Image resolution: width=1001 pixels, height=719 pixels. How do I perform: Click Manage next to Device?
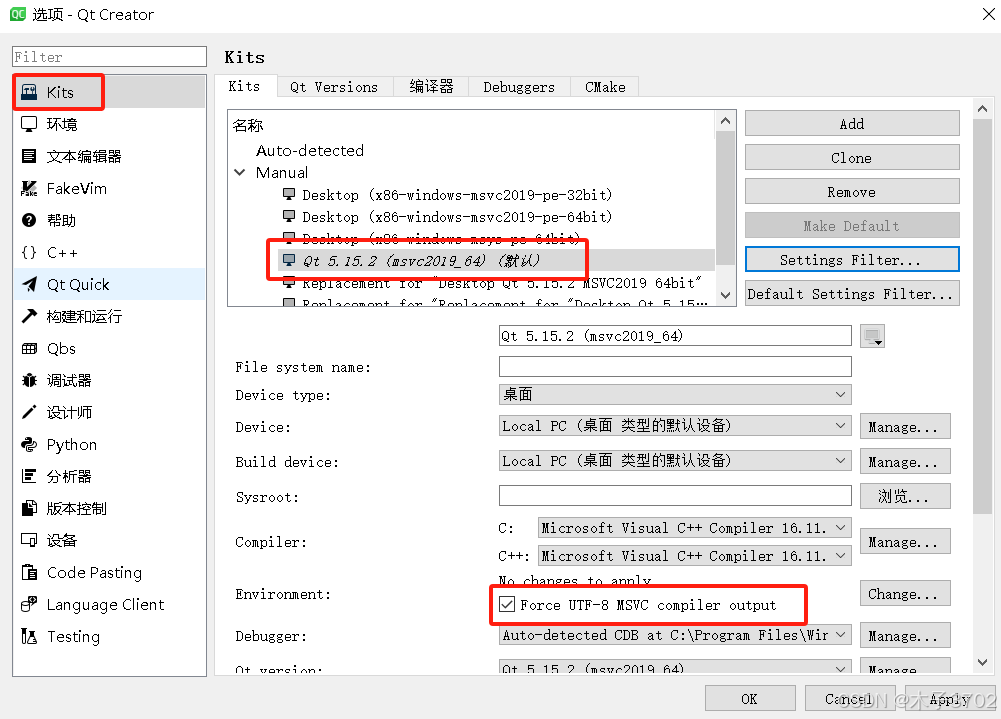pyautogui.click(x=905, y=427)
